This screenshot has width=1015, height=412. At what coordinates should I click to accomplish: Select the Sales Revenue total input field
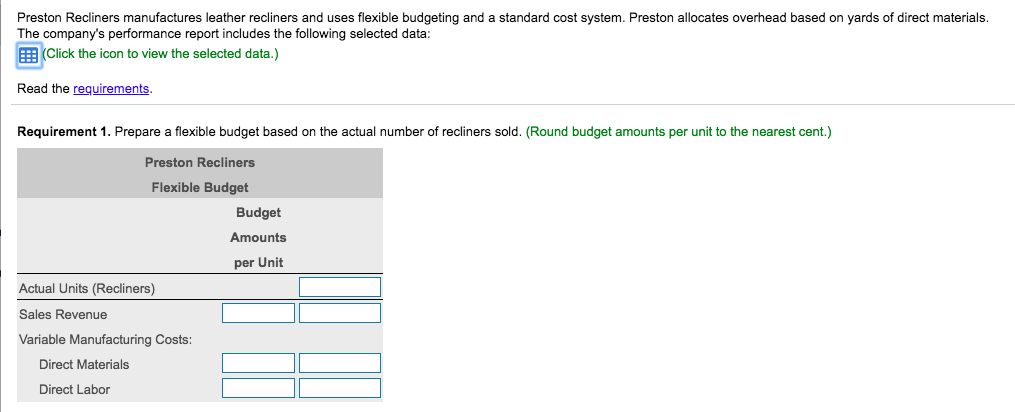pyautogui.click(x=340, y=314)
